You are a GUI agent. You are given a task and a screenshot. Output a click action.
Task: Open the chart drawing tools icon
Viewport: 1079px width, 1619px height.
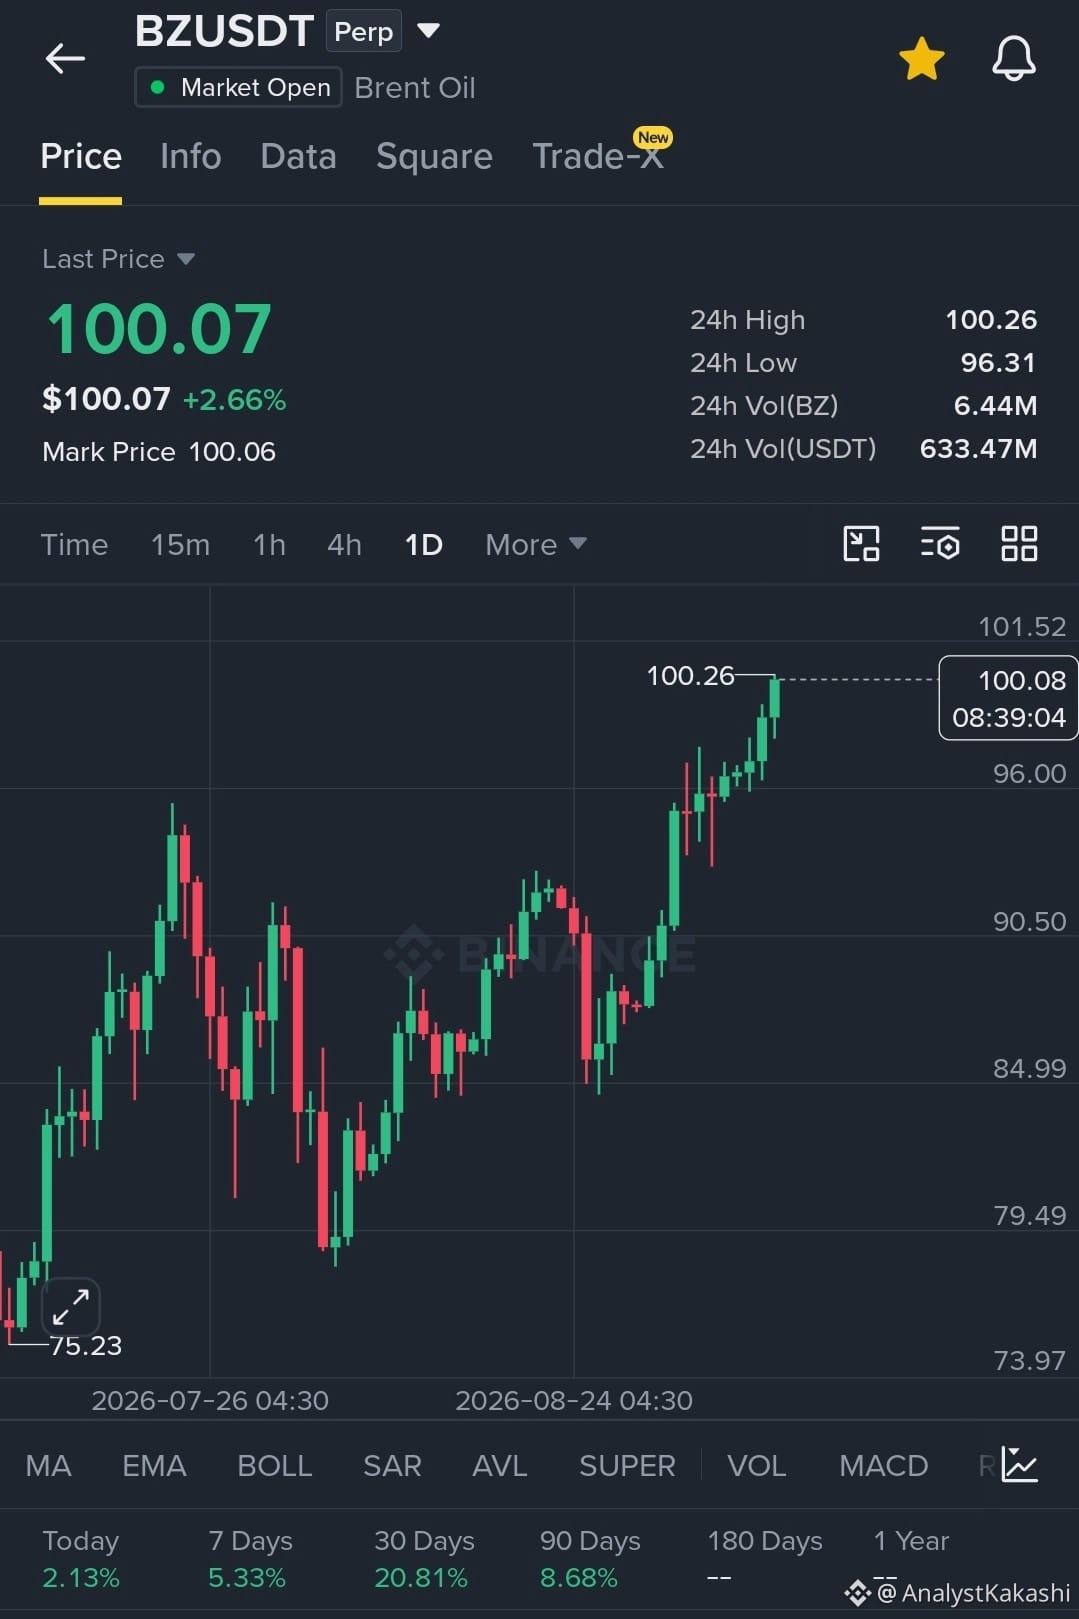tap(861, 544)
